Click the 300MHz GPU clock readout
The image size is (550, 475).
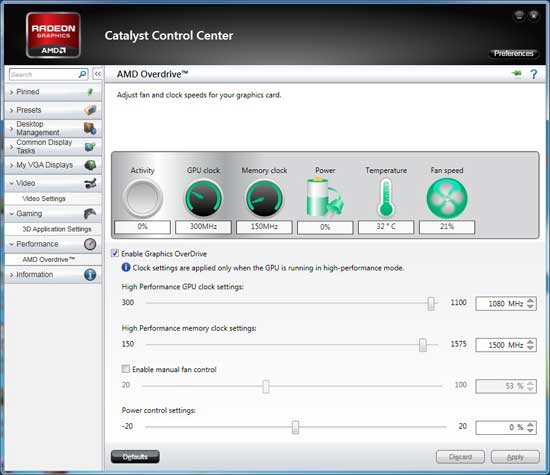(x=203, y=227)
